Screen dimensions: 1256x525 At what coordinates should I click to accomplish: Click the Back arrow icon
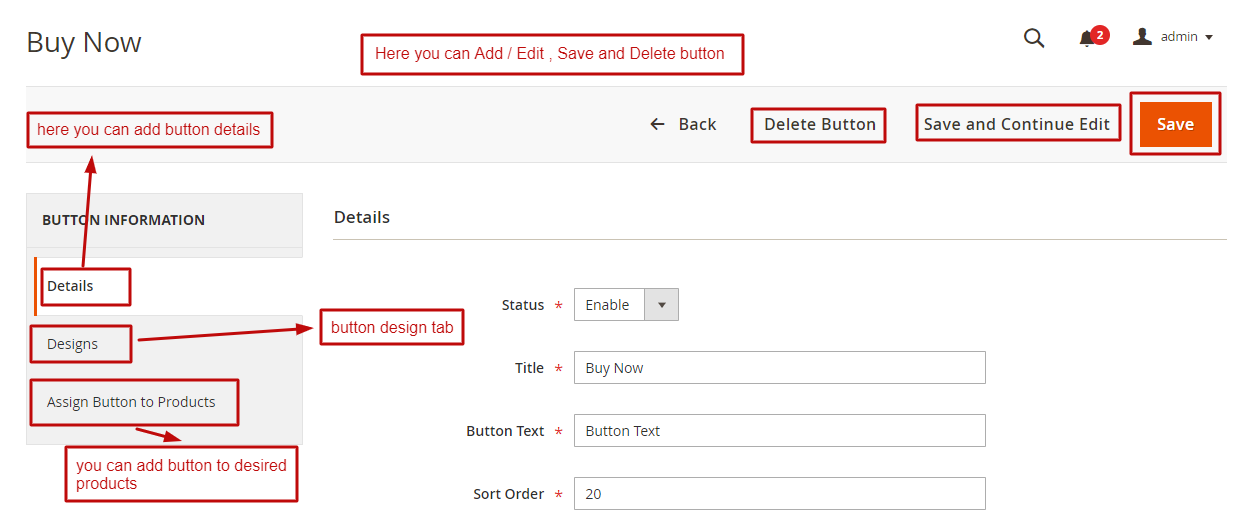tap(657, 124)
